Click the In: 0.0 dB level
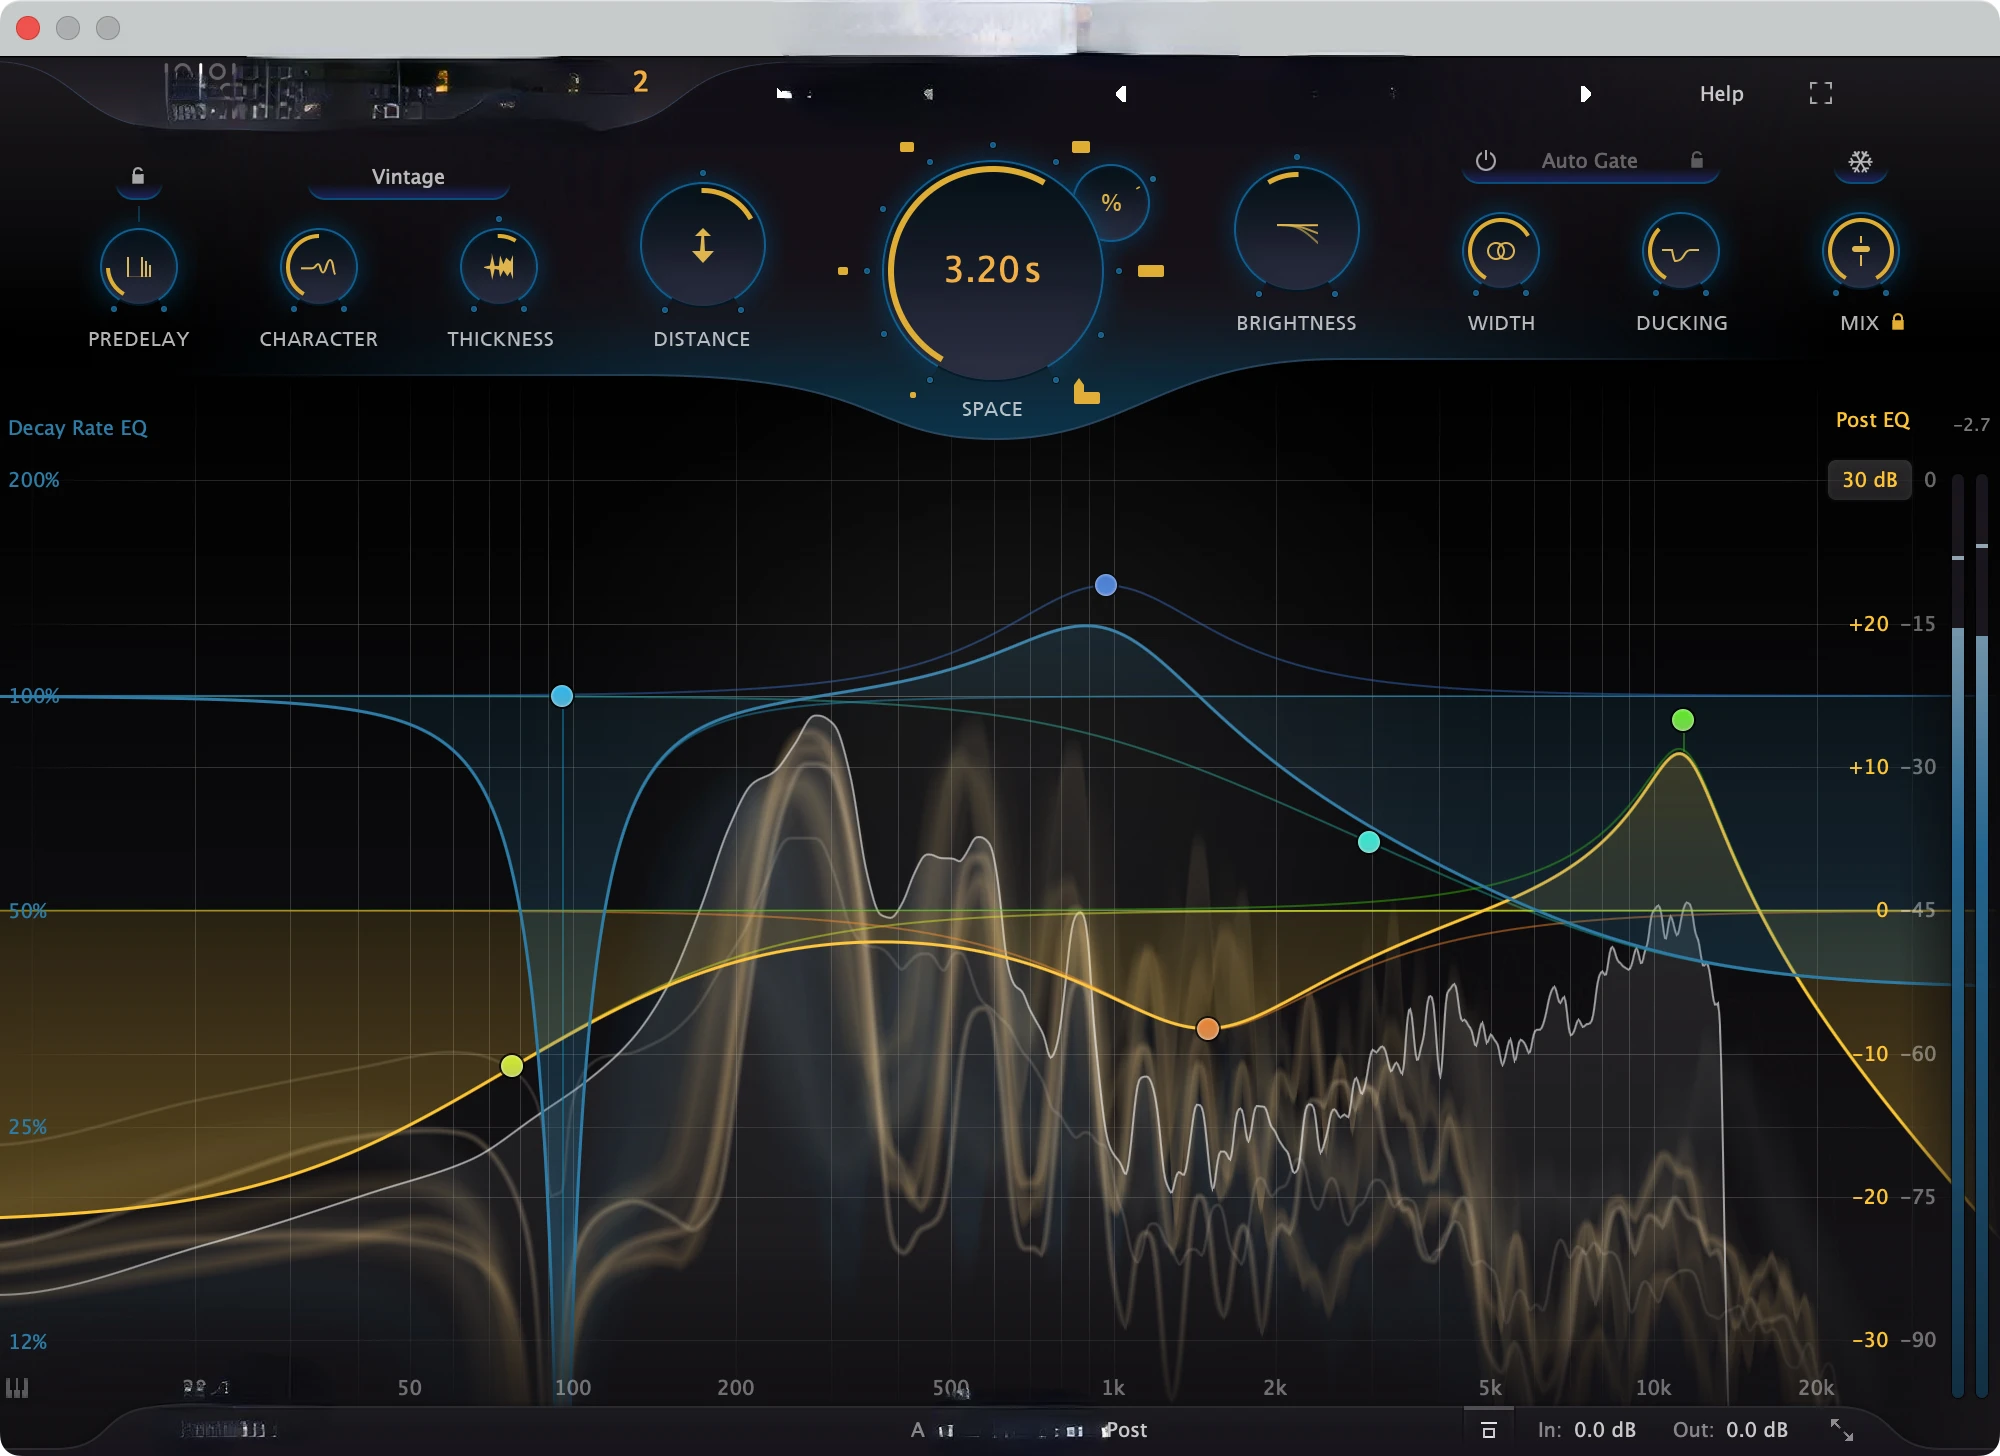2000x1456 pixels. click(x=1587, y=1430)
